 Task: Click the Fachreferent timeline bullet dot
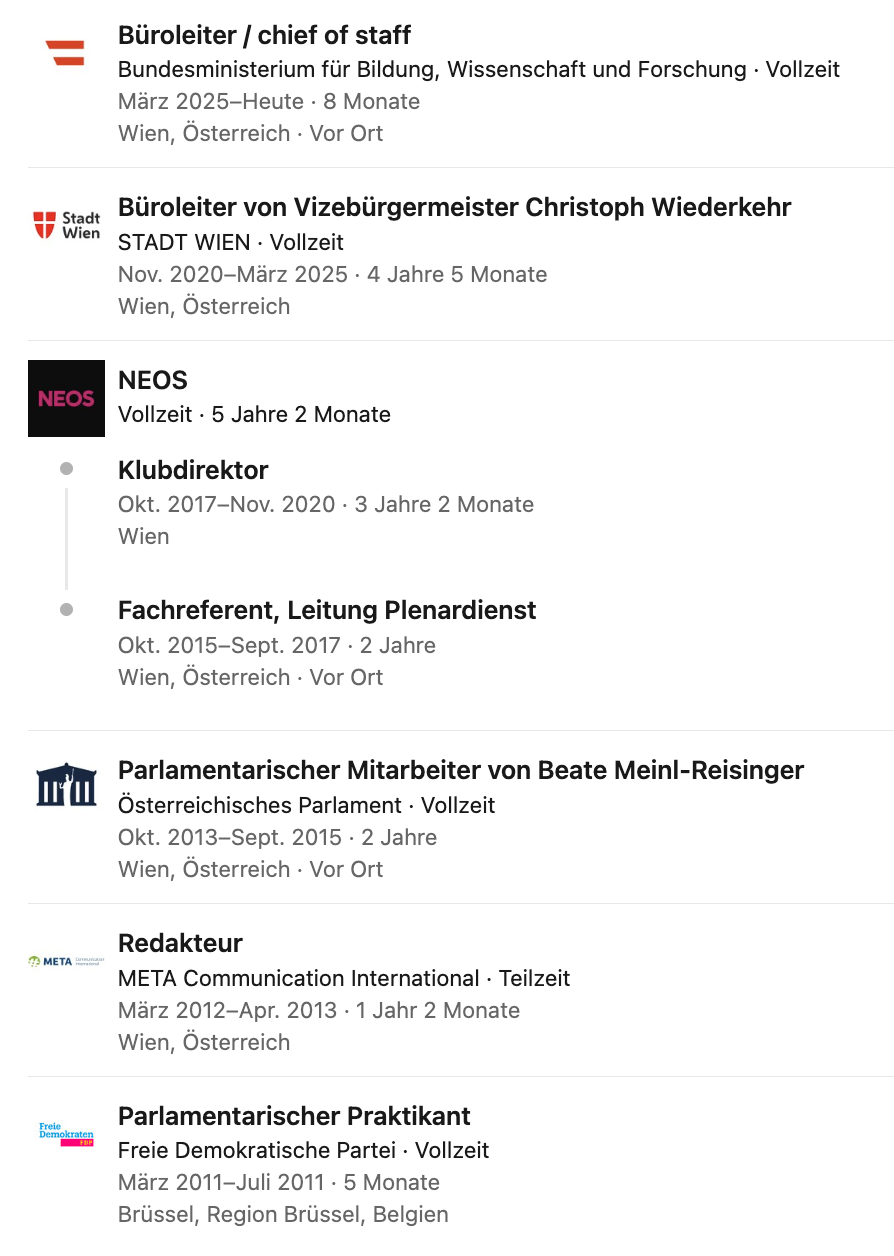click(66, 609)
